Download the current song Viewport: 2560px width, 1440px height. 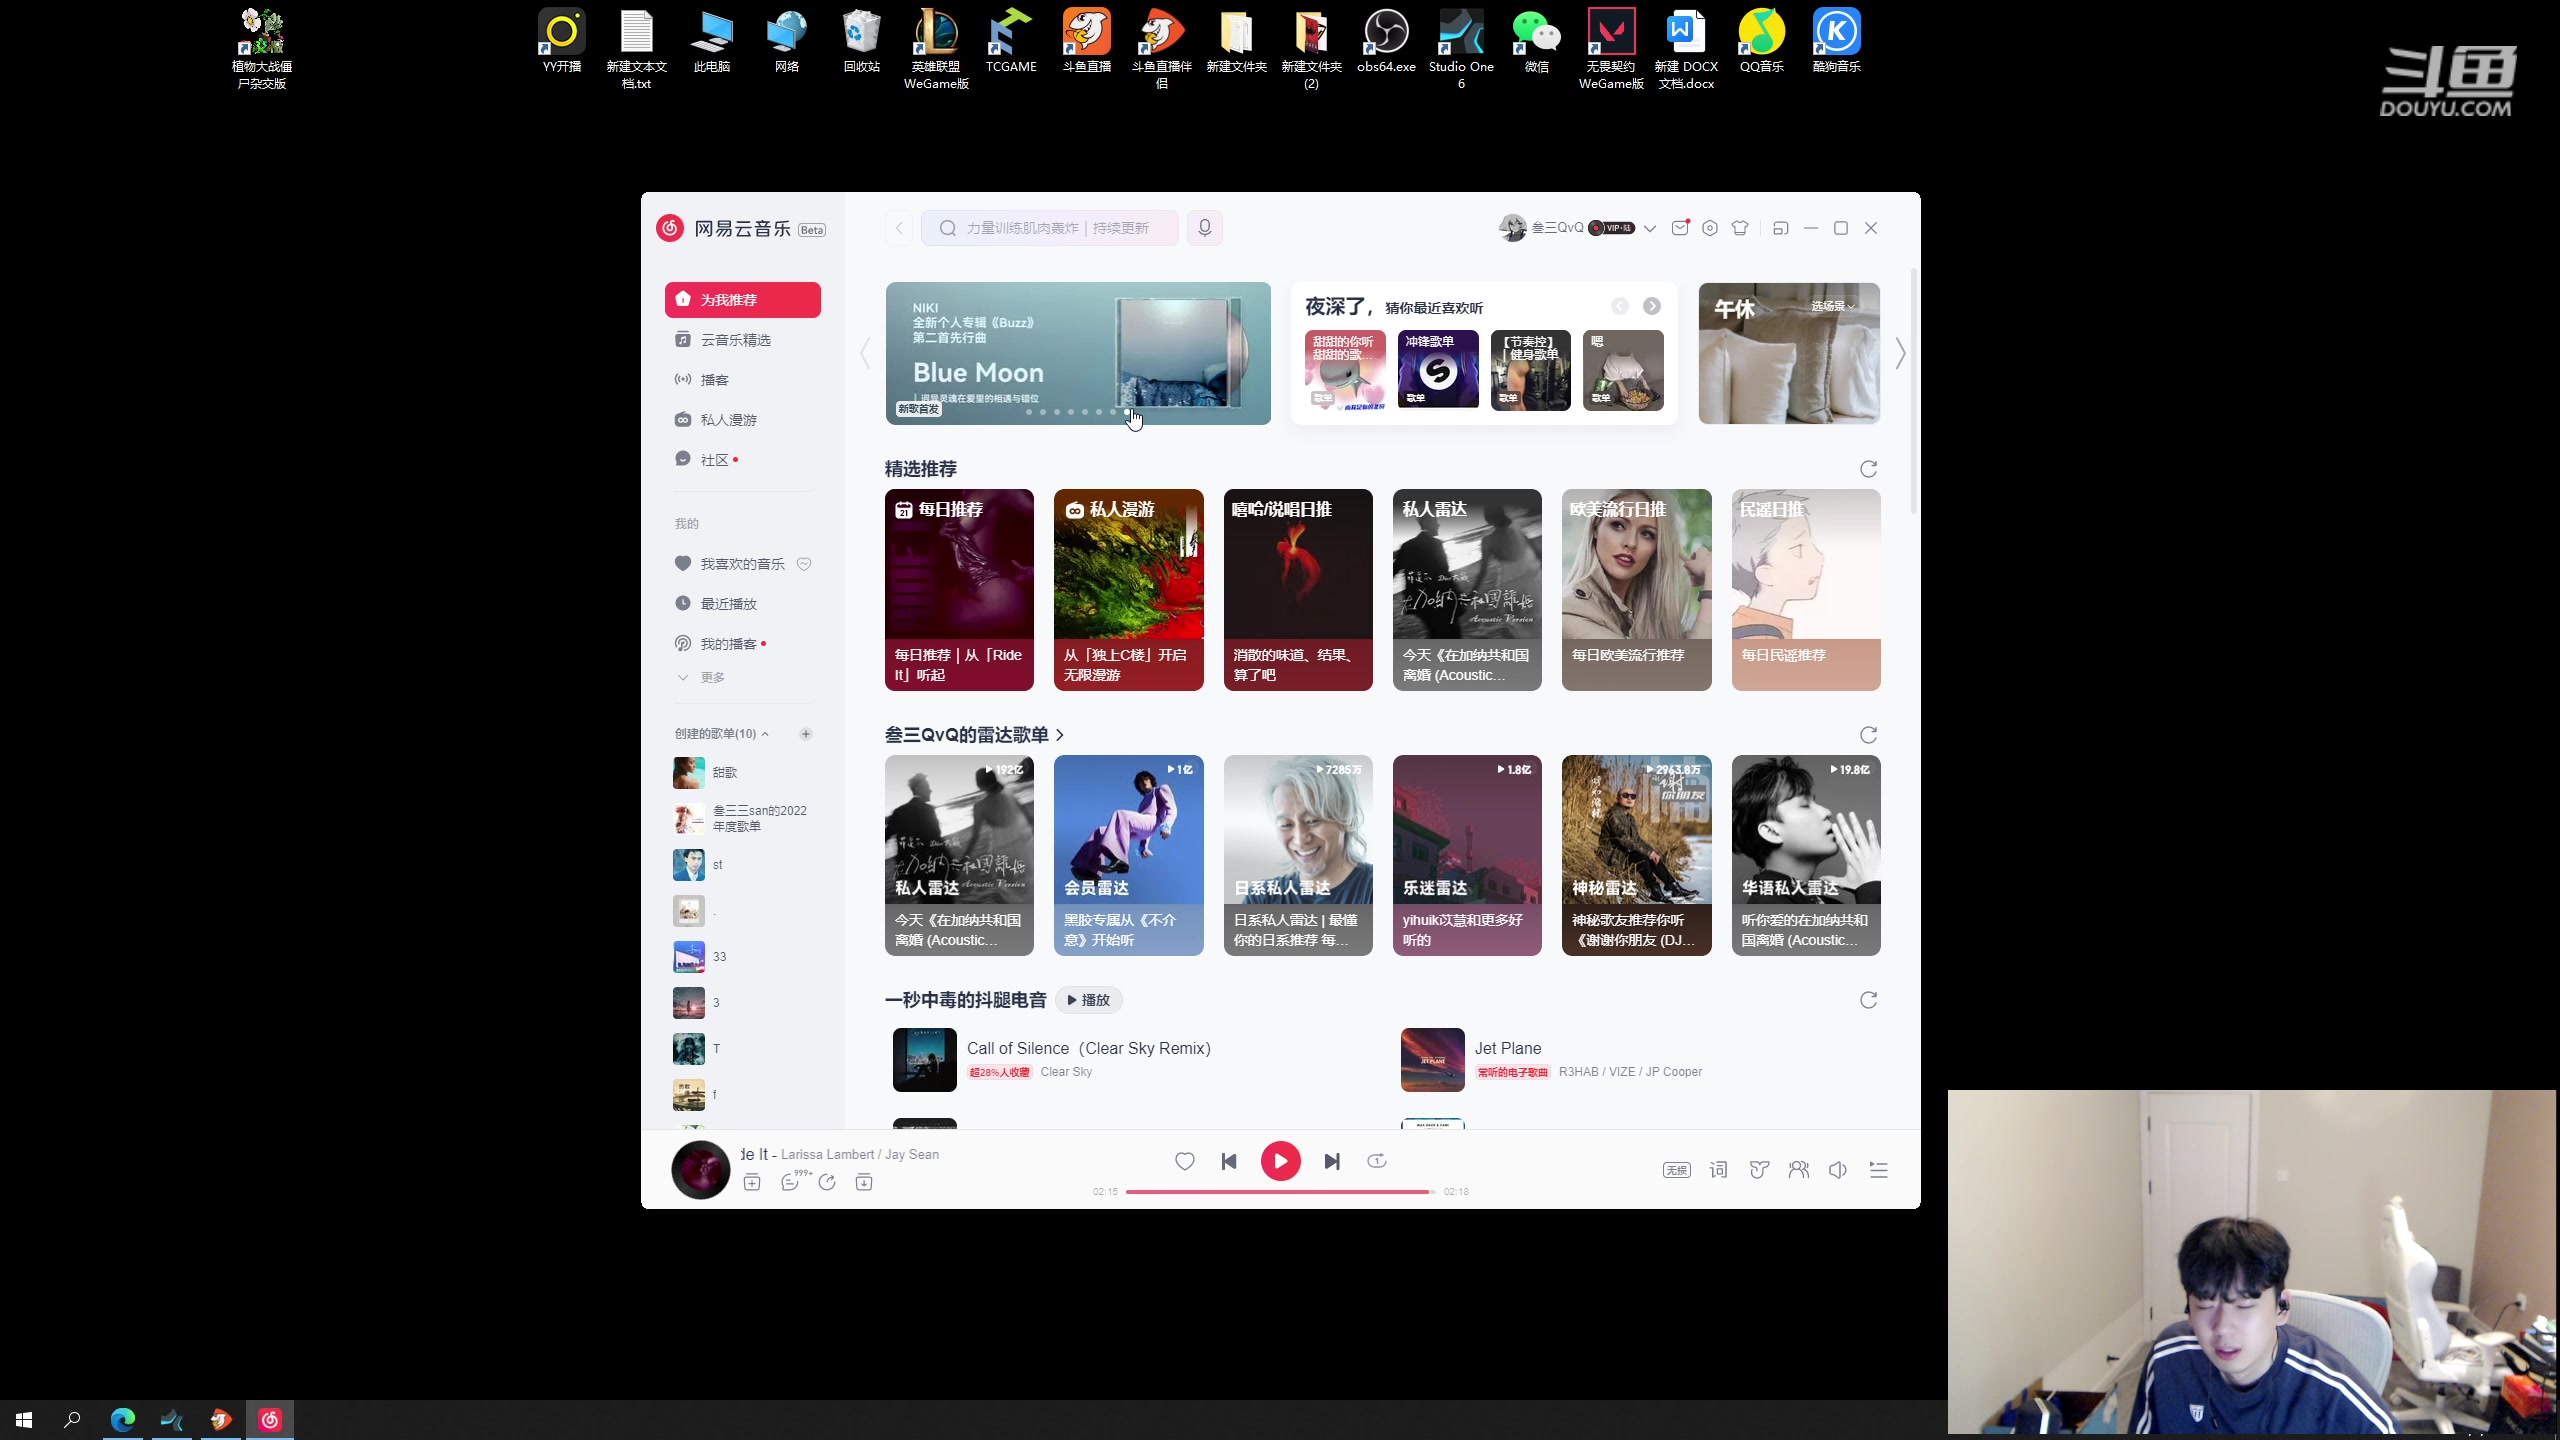[864, 1183]
